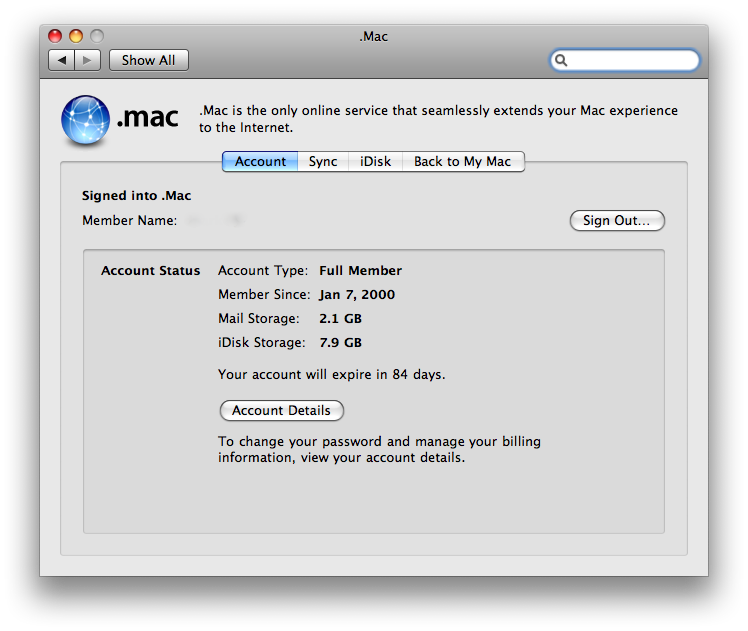Viewport: 748px width, 631px height.
Task: Click the gray disabled zoom button
Action: [97, 36]
